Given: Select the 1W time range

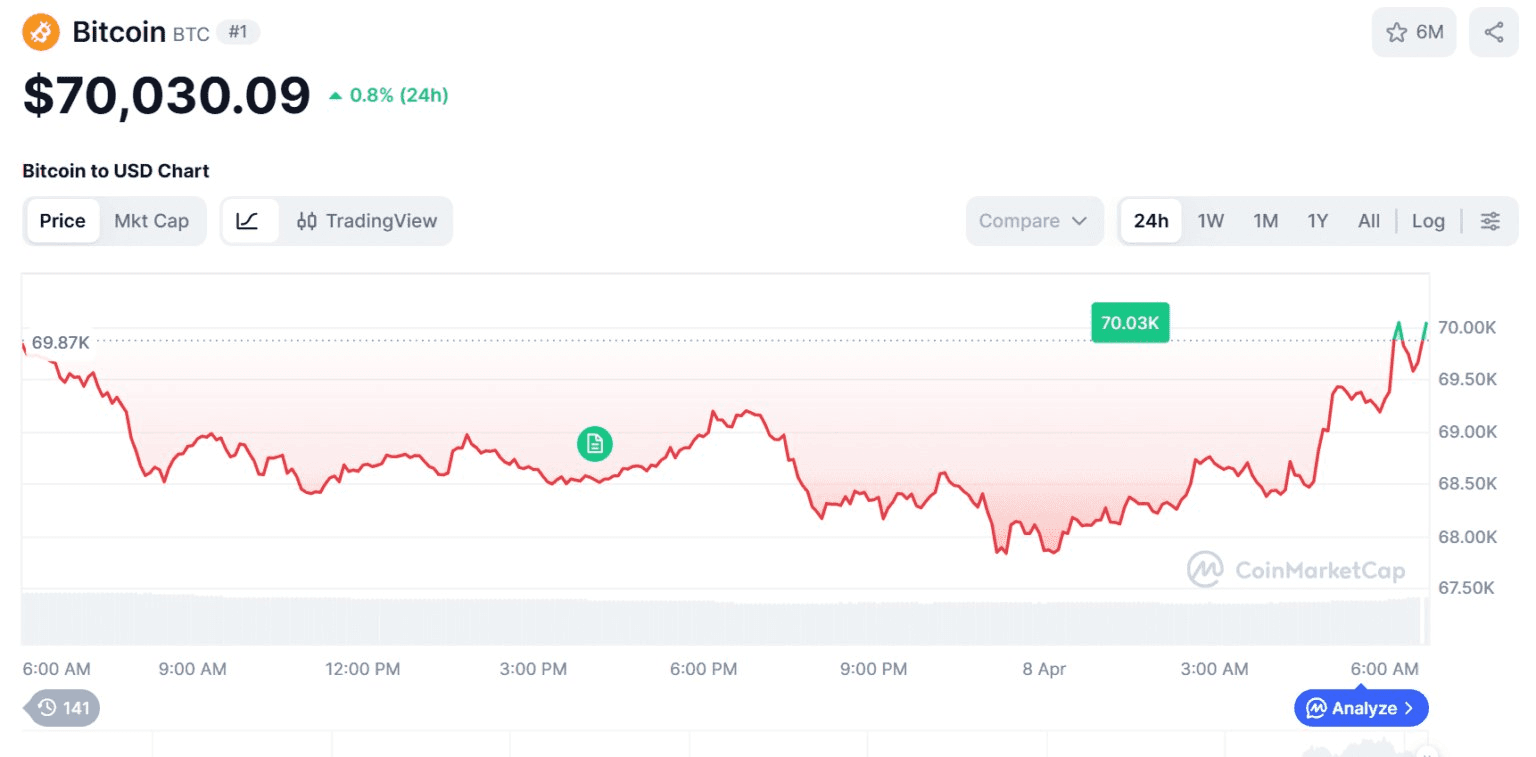Looking at the screenshot, I should [x=1210, y=221].
